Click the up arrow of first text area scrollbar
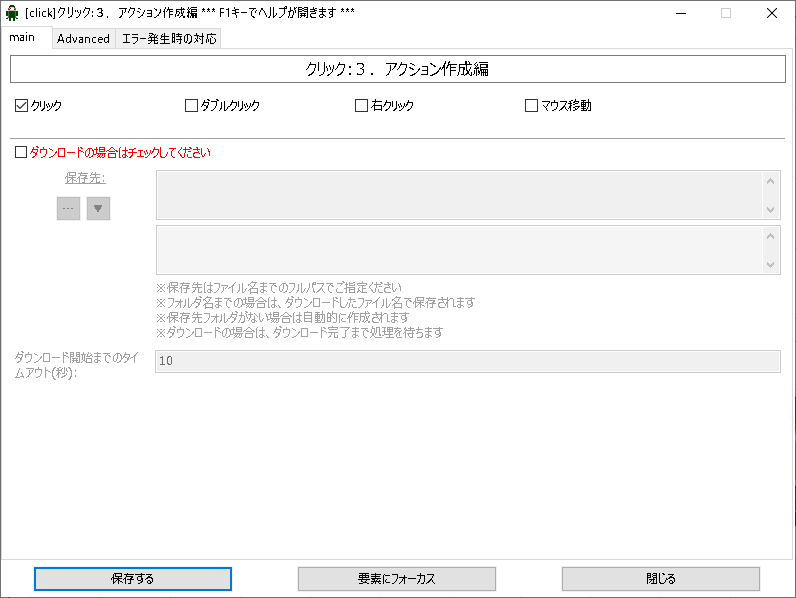The height and width of the screenshot is (598, 796). (x=770, y=181)
